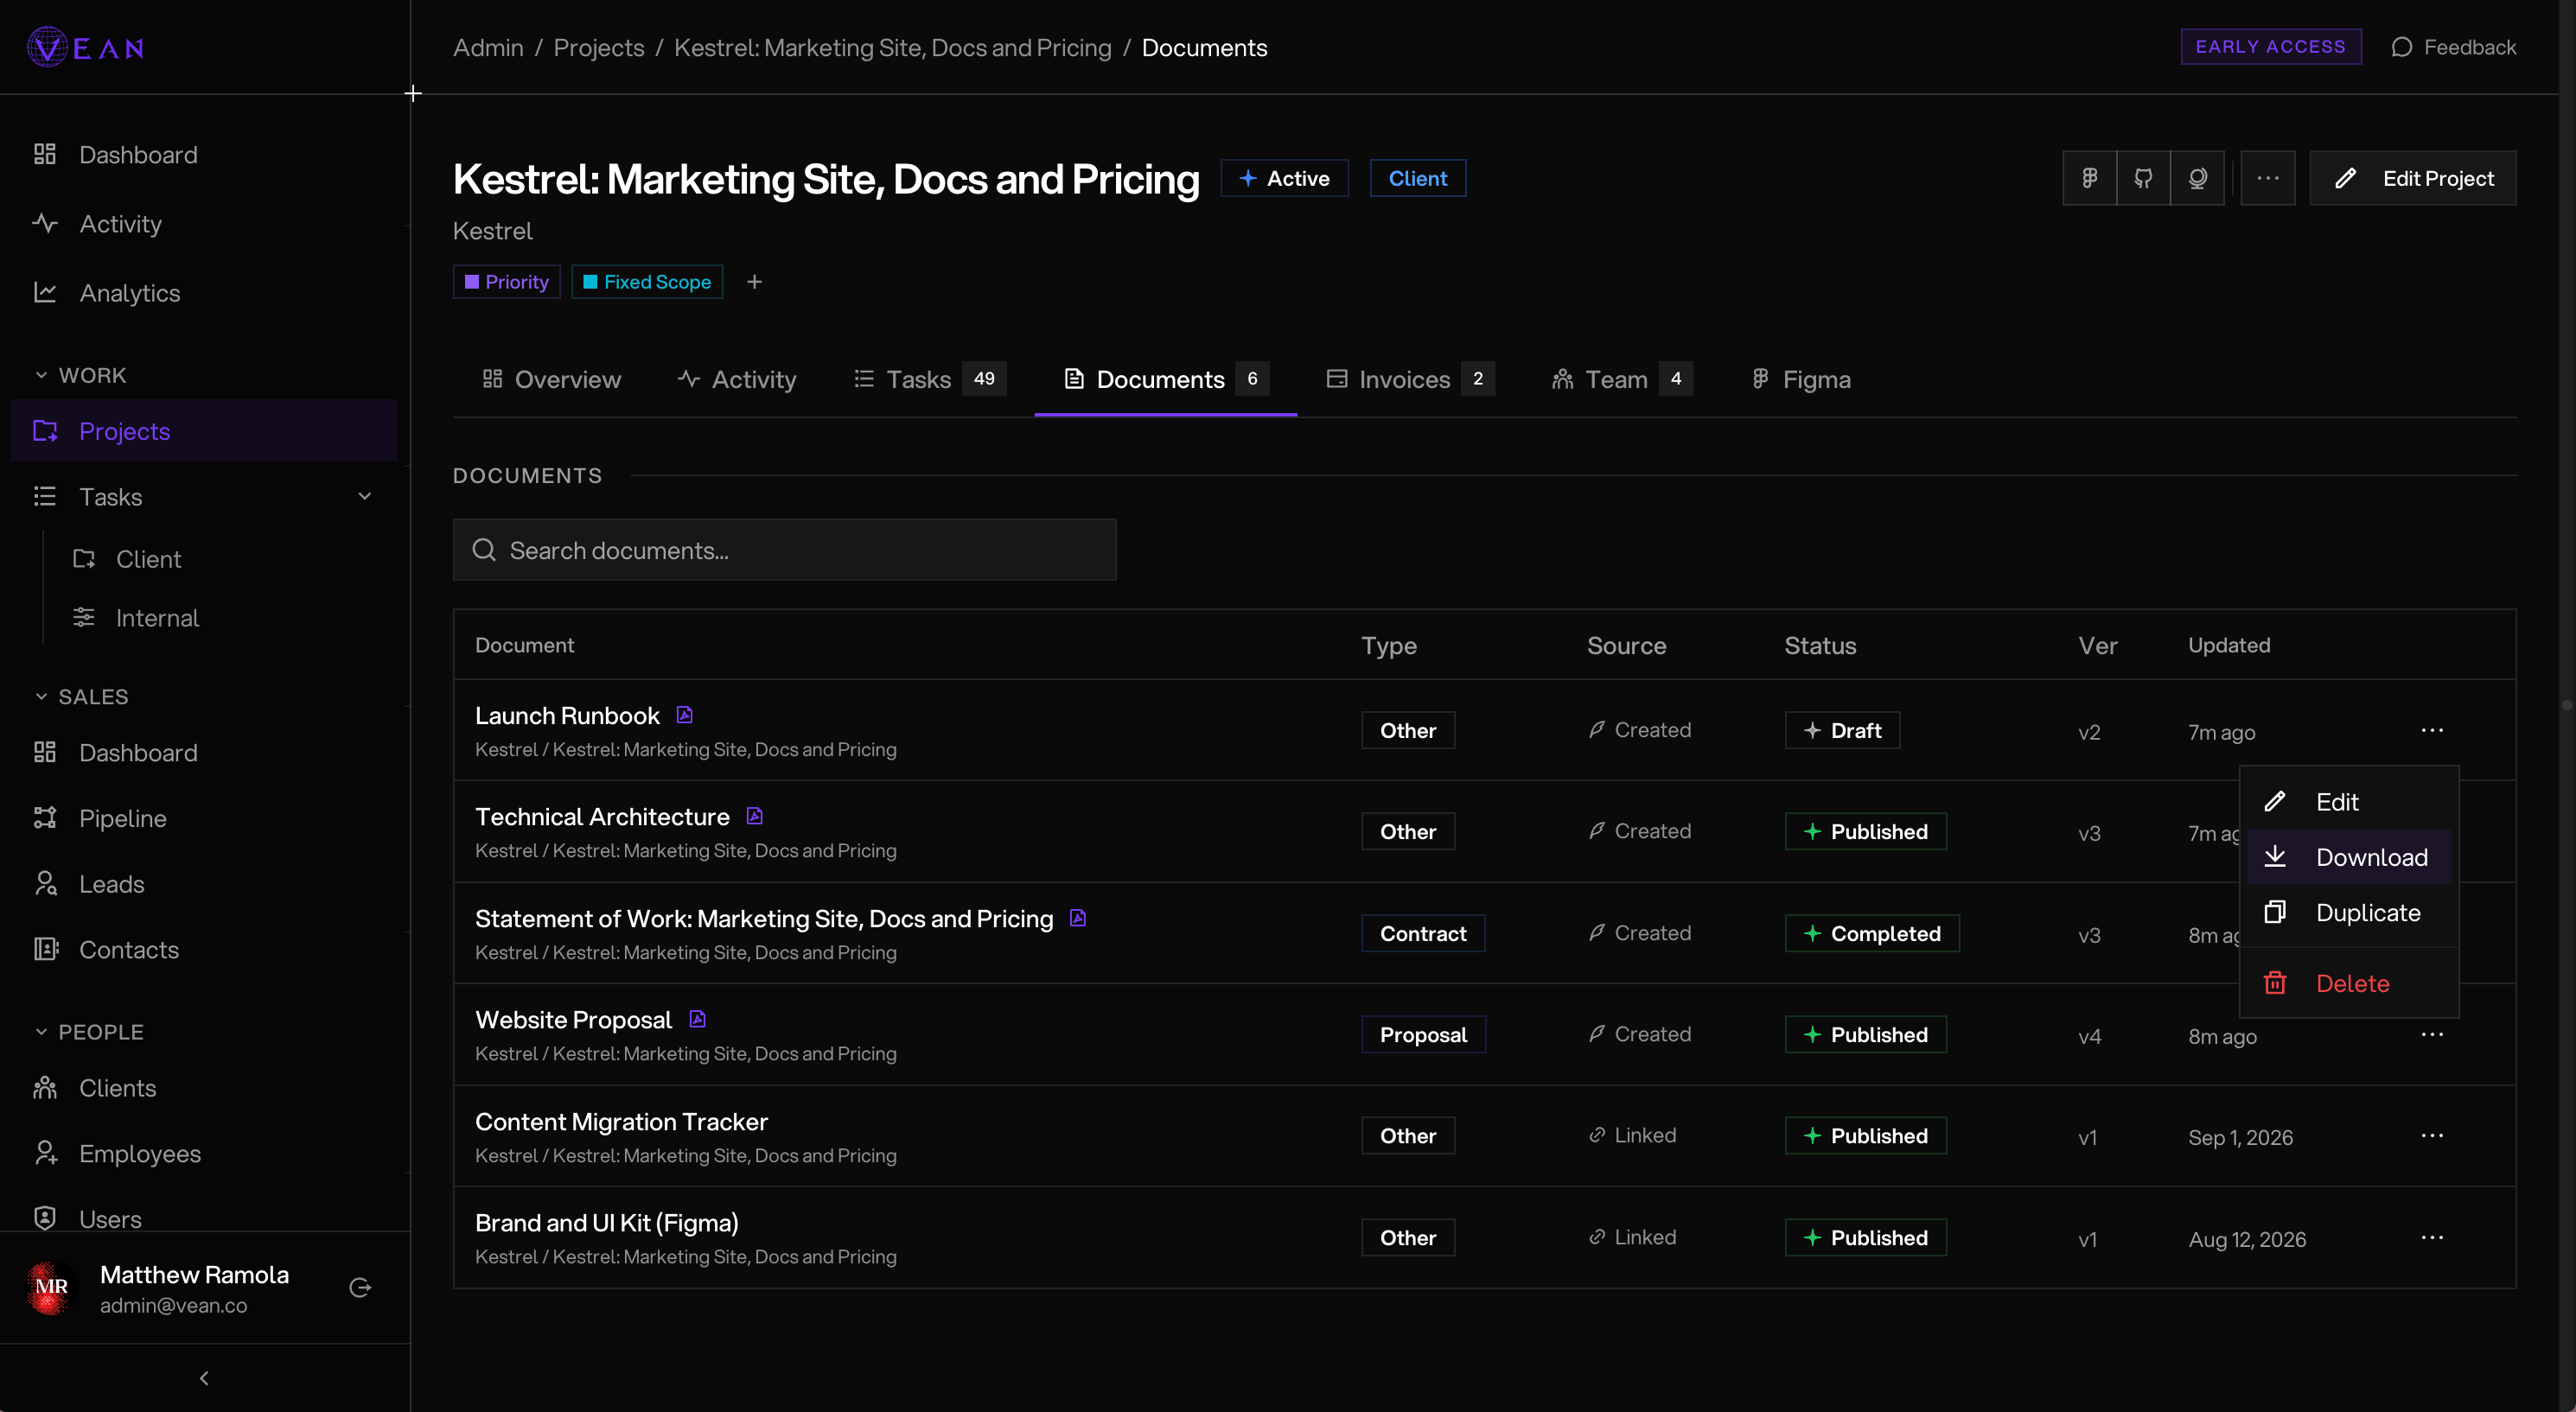Open the row menu for Website Proposal

pyautogui.click(x=2432, y=1034)
